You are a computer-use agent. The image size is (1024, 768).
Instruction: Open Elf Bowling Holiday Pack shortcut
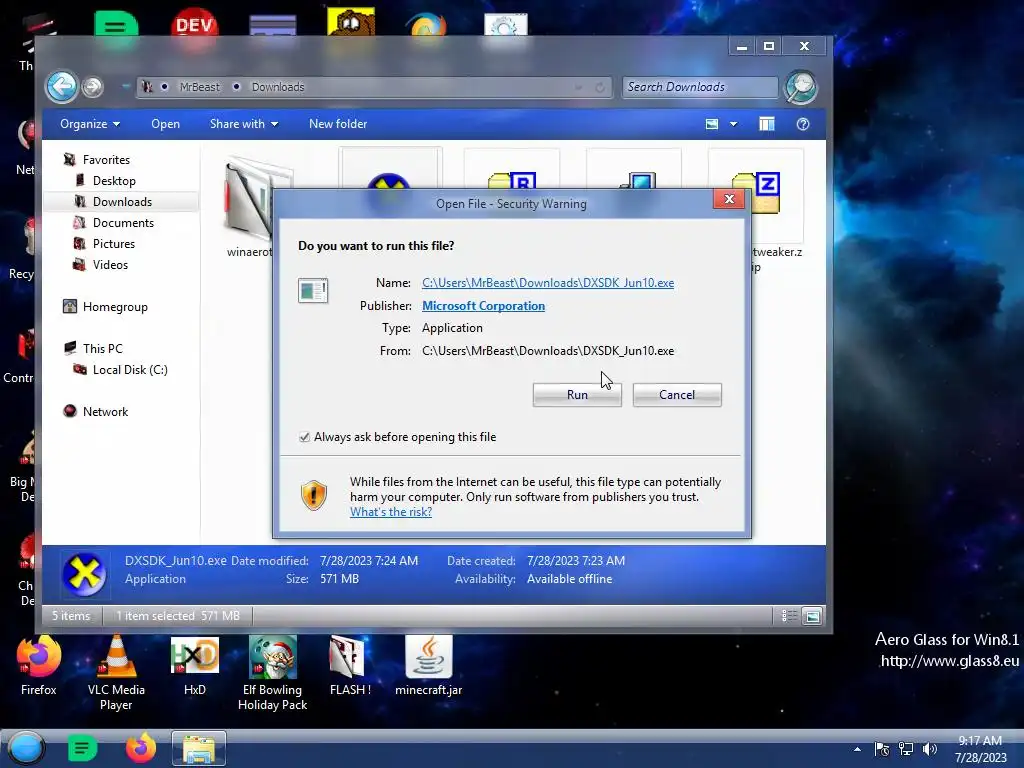pos(272,673)
